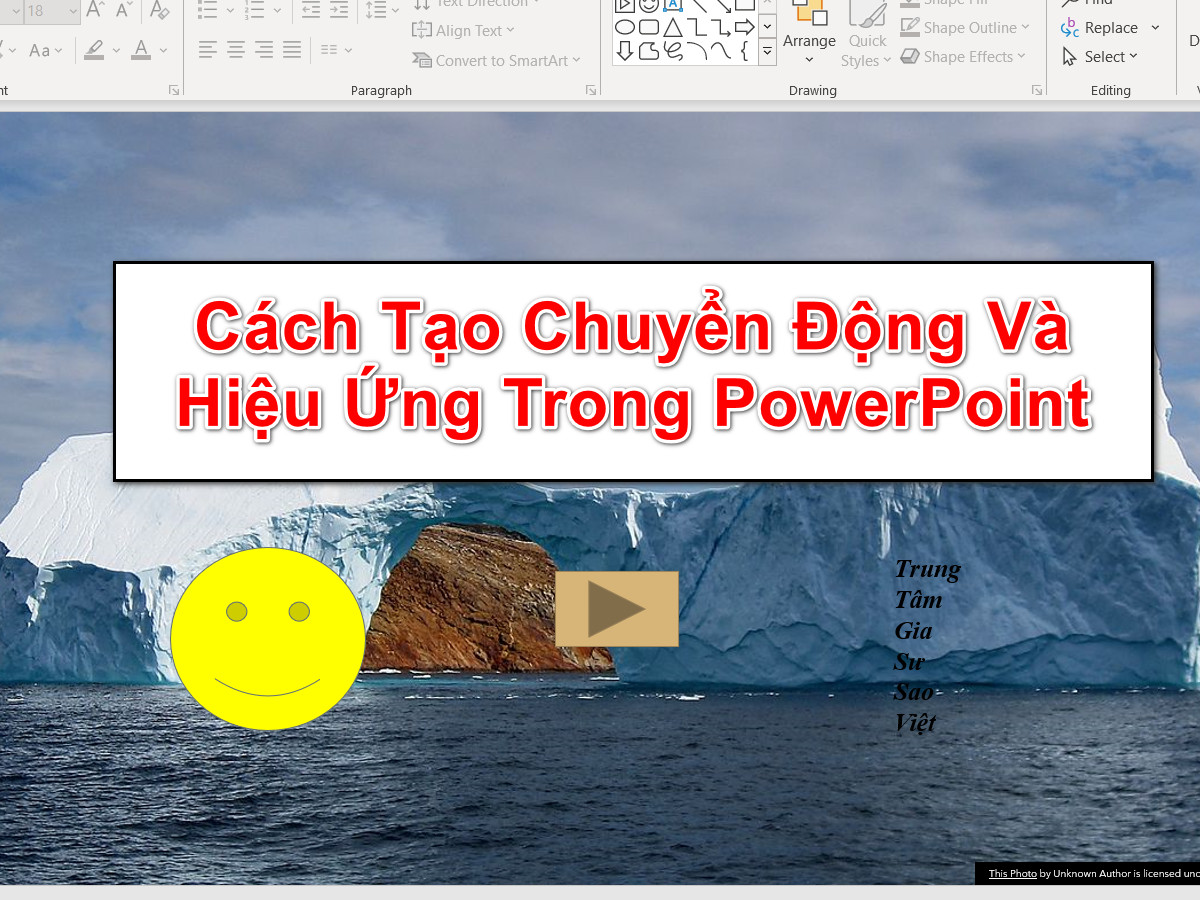Select the Arc shape
Screen dimensions: 1200x900
click(x=696, y=51)
